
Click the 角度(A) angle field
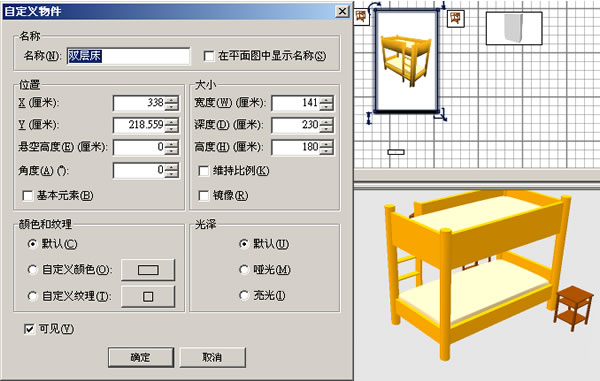pos(139,170)
